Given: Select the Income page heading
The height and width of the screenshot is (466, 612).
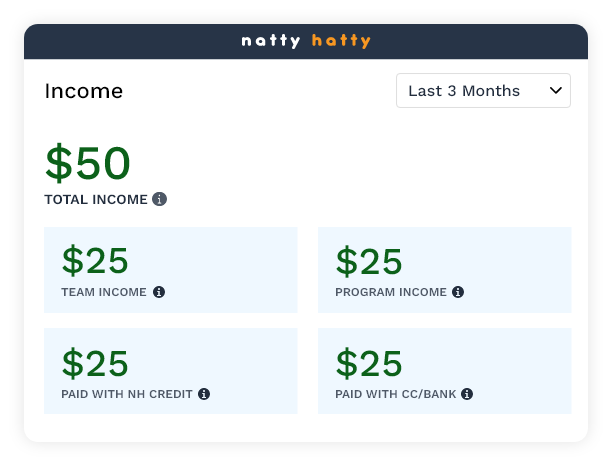Looking at the screenshot, I should click(84, 91).
